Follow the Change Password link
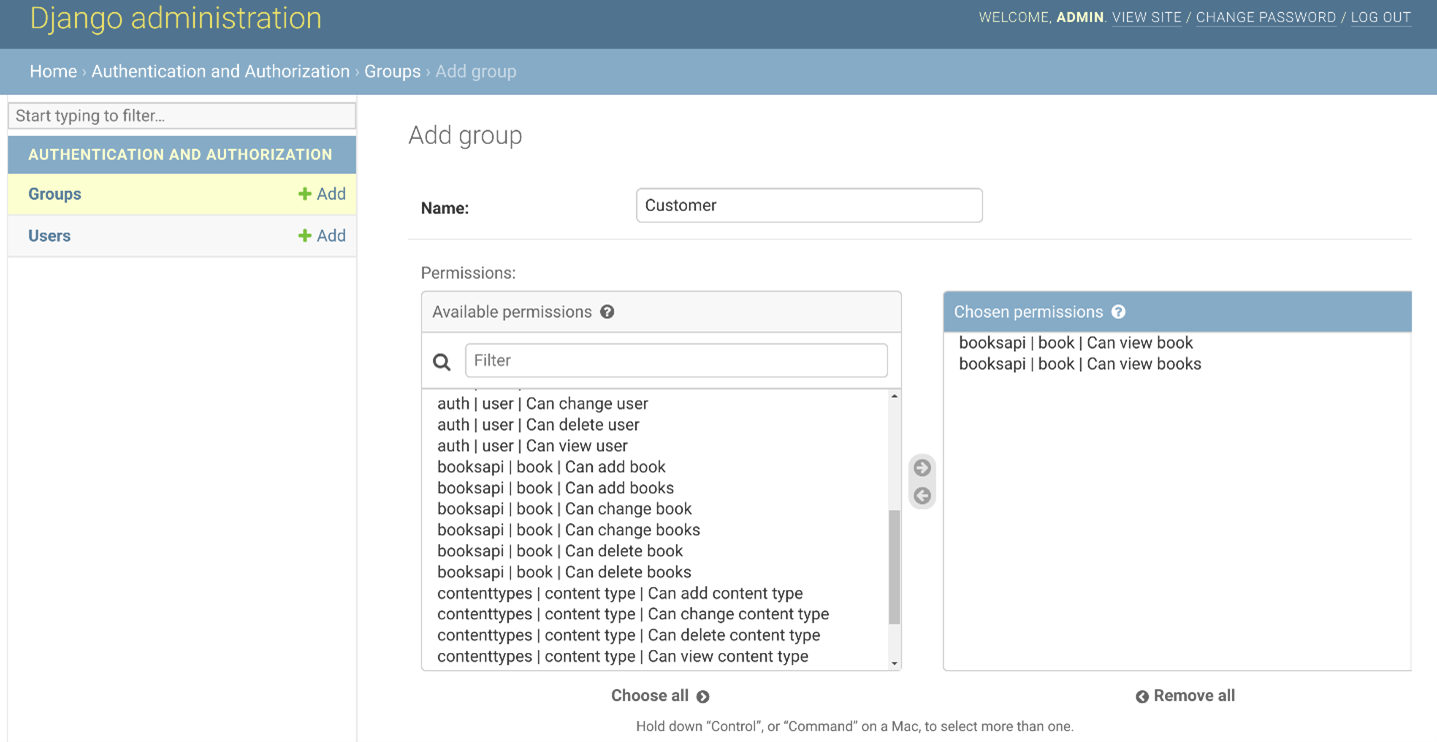This screenshot has width=1437, height=742. click(1265, 18)
